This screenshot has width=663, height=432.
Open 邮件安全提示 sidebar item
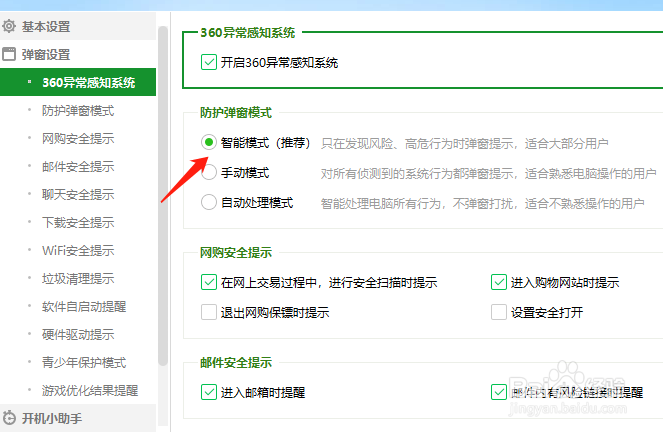coord(78,166)
